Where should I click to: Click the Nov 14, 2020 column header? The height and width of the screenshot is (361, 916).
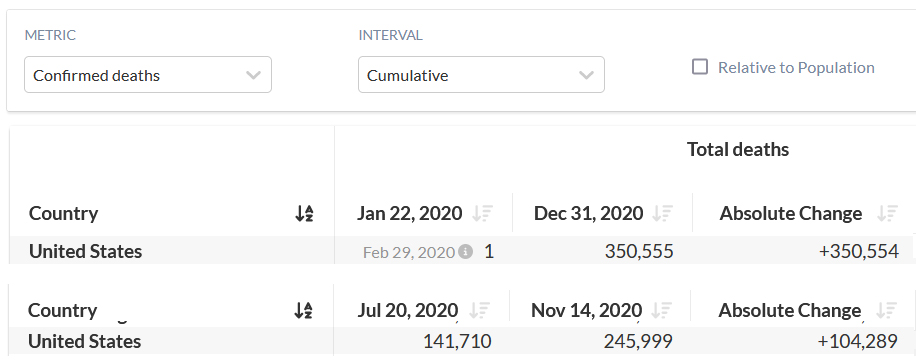587,311
